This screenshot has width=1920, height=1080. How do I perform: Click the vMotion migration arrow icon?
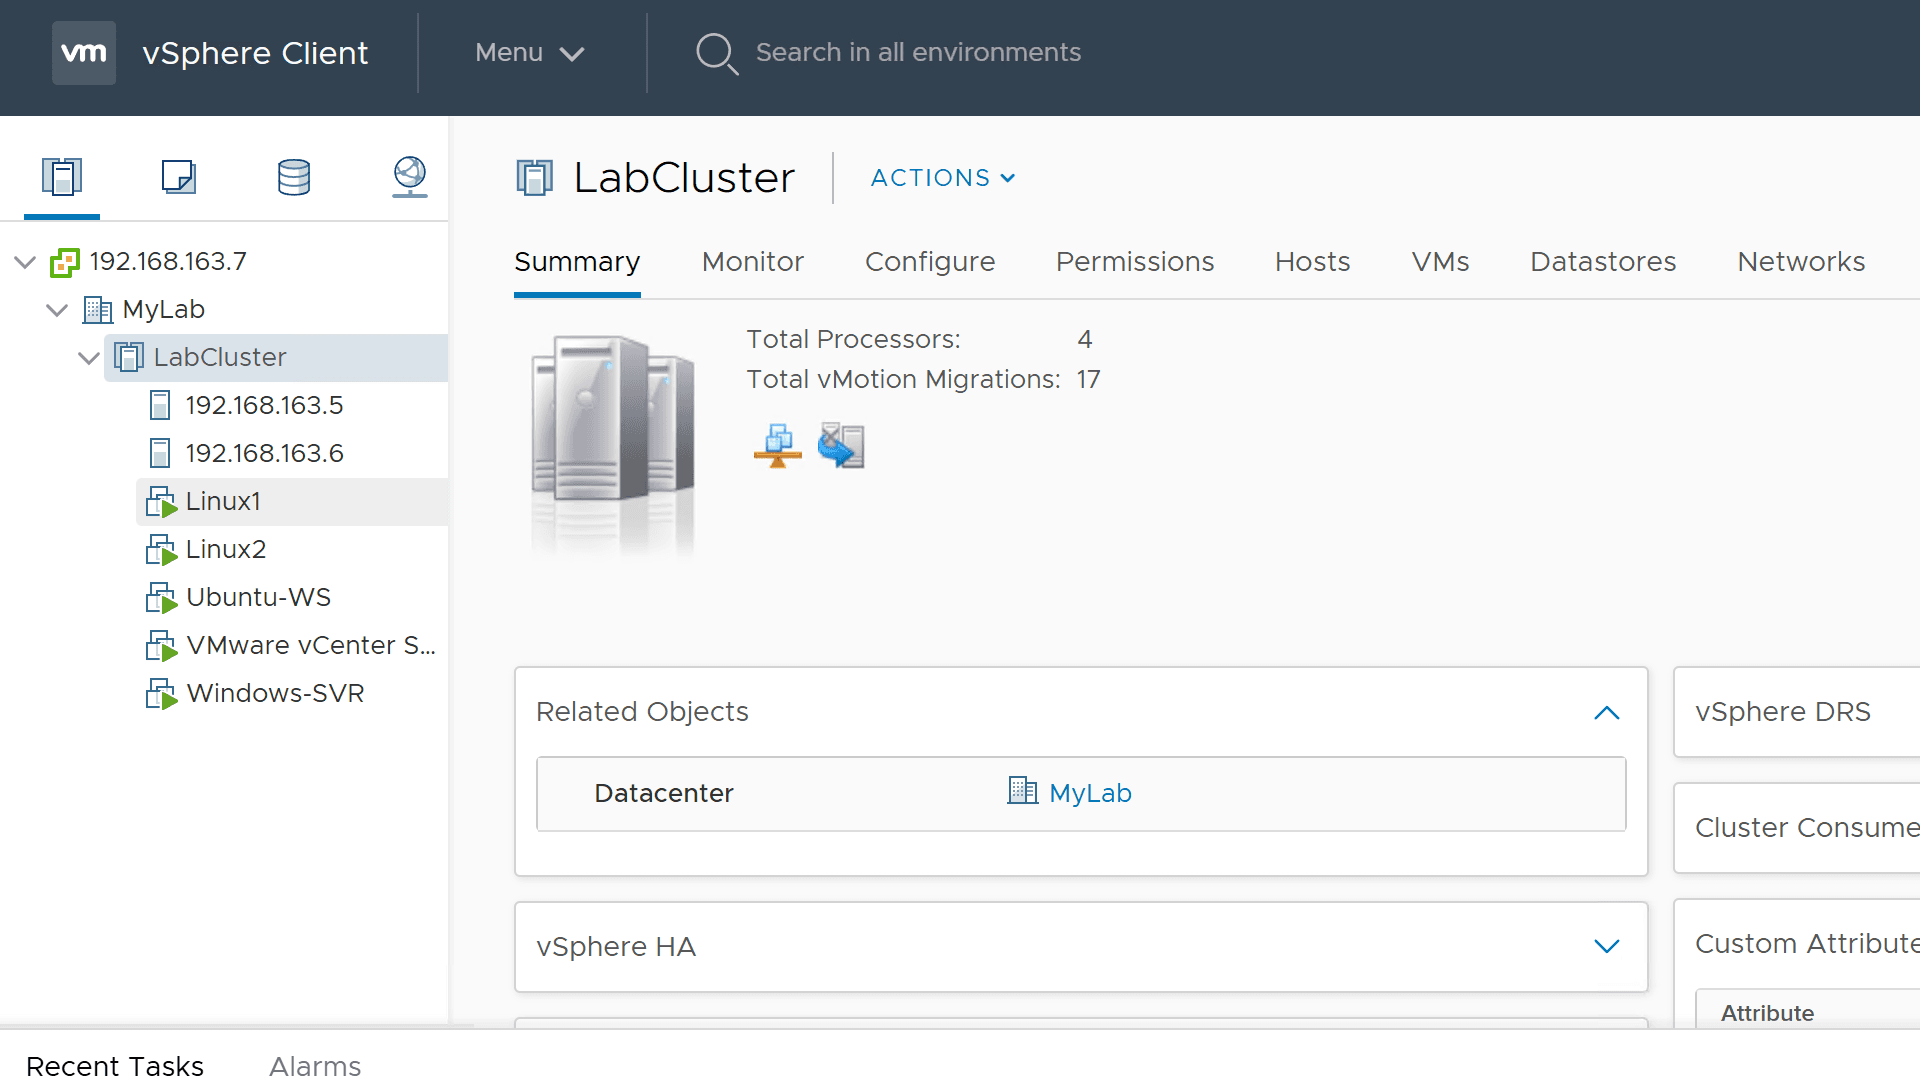(x=841, y=446)
